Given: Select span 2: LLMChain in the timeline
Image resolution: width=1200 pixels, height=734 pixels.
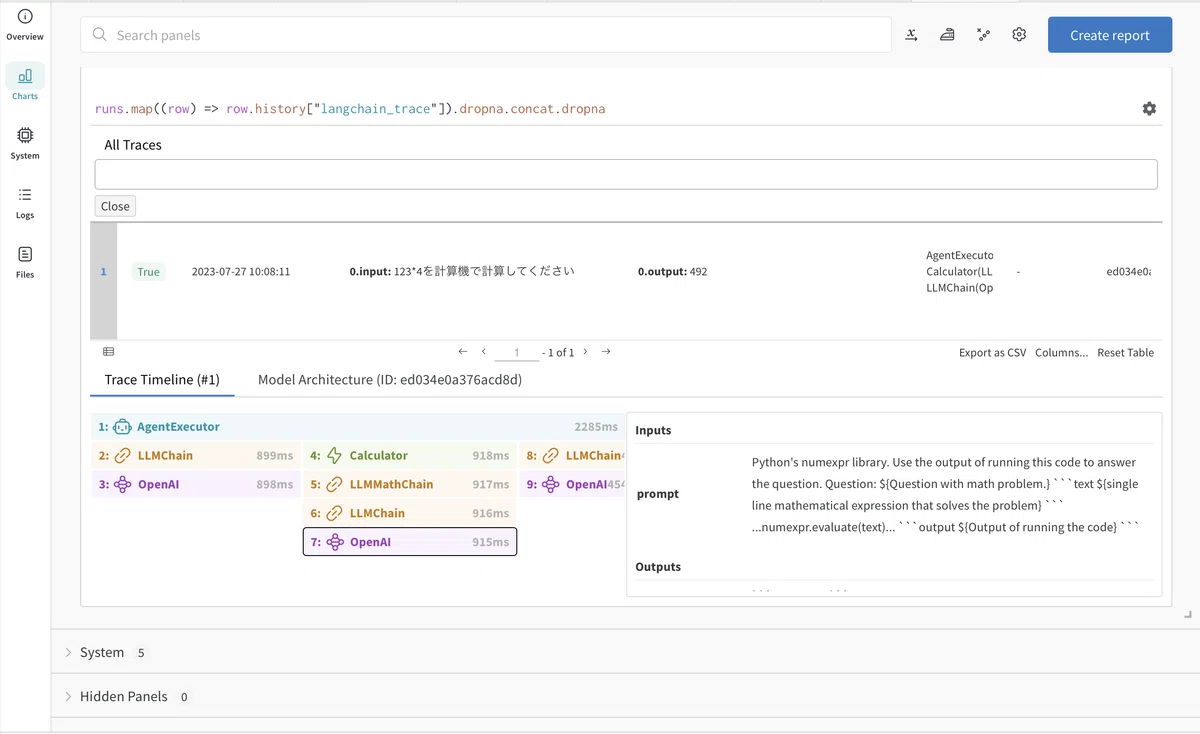Looking at the screenshot, I should tap(196, 456).
